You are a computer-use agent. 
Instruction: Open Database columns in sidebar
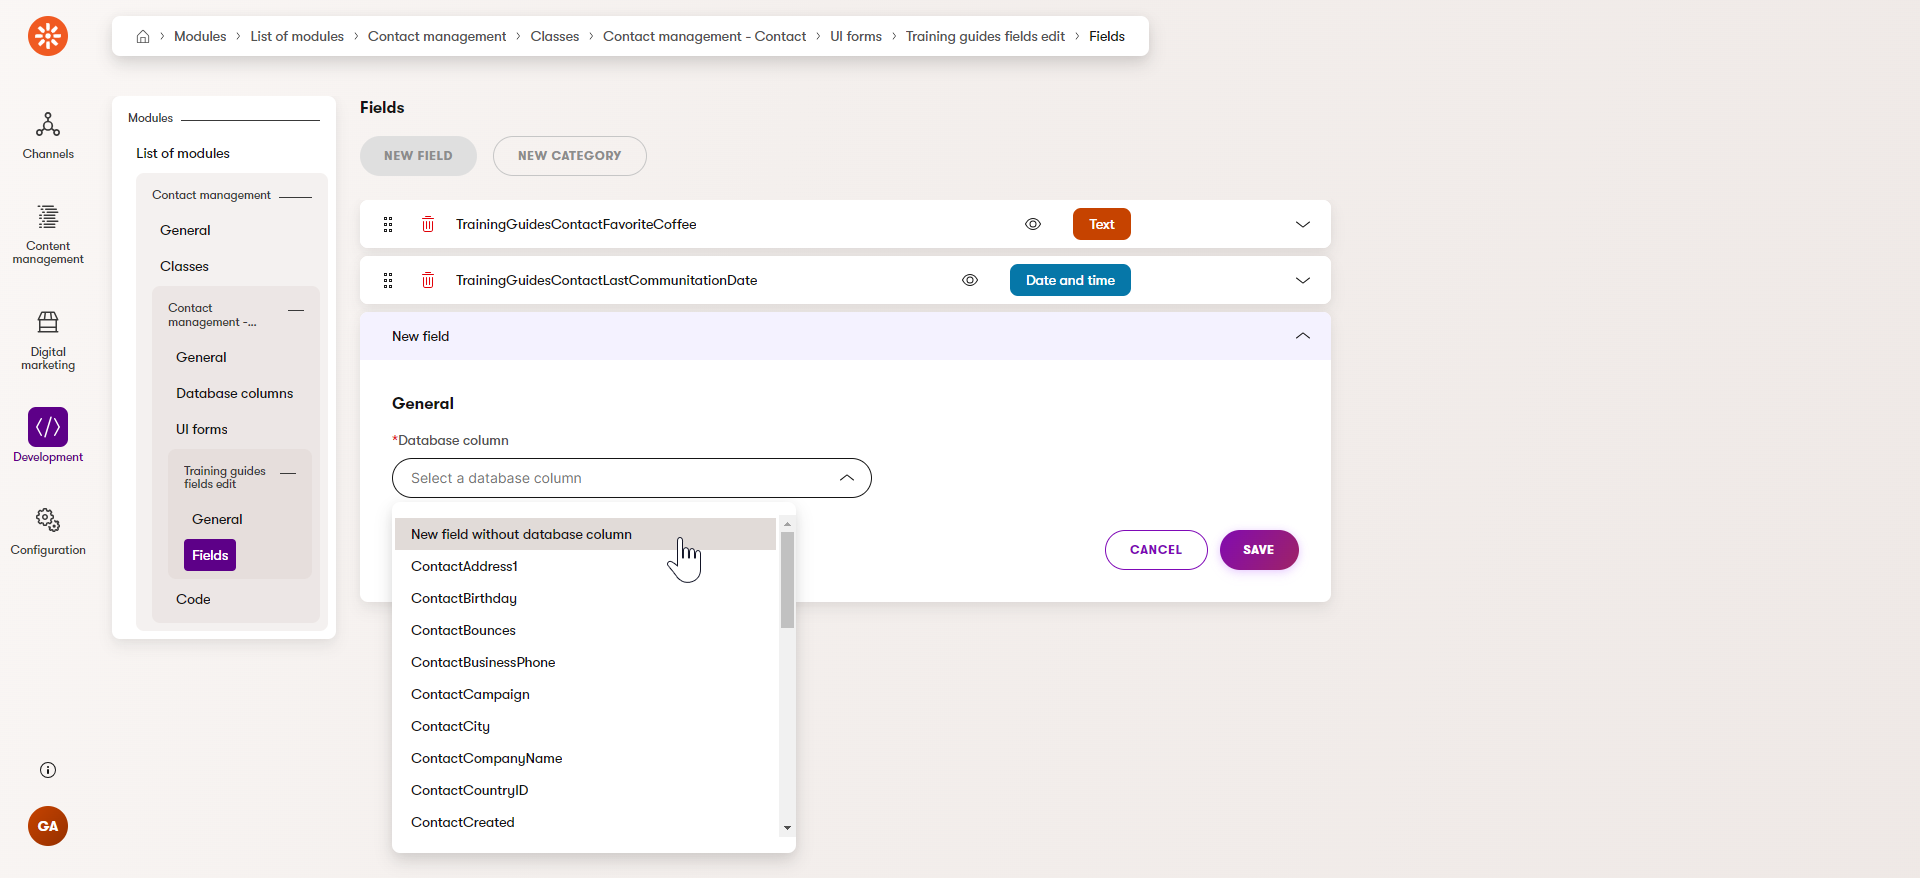(x=235, y=393)
